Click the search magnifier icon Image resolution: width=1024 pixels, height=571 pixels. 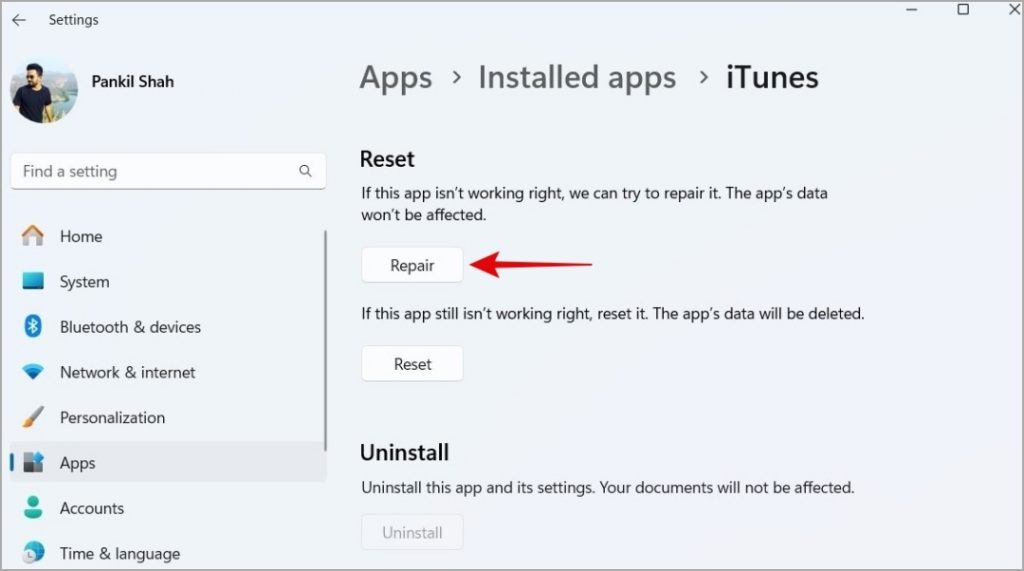305,171
